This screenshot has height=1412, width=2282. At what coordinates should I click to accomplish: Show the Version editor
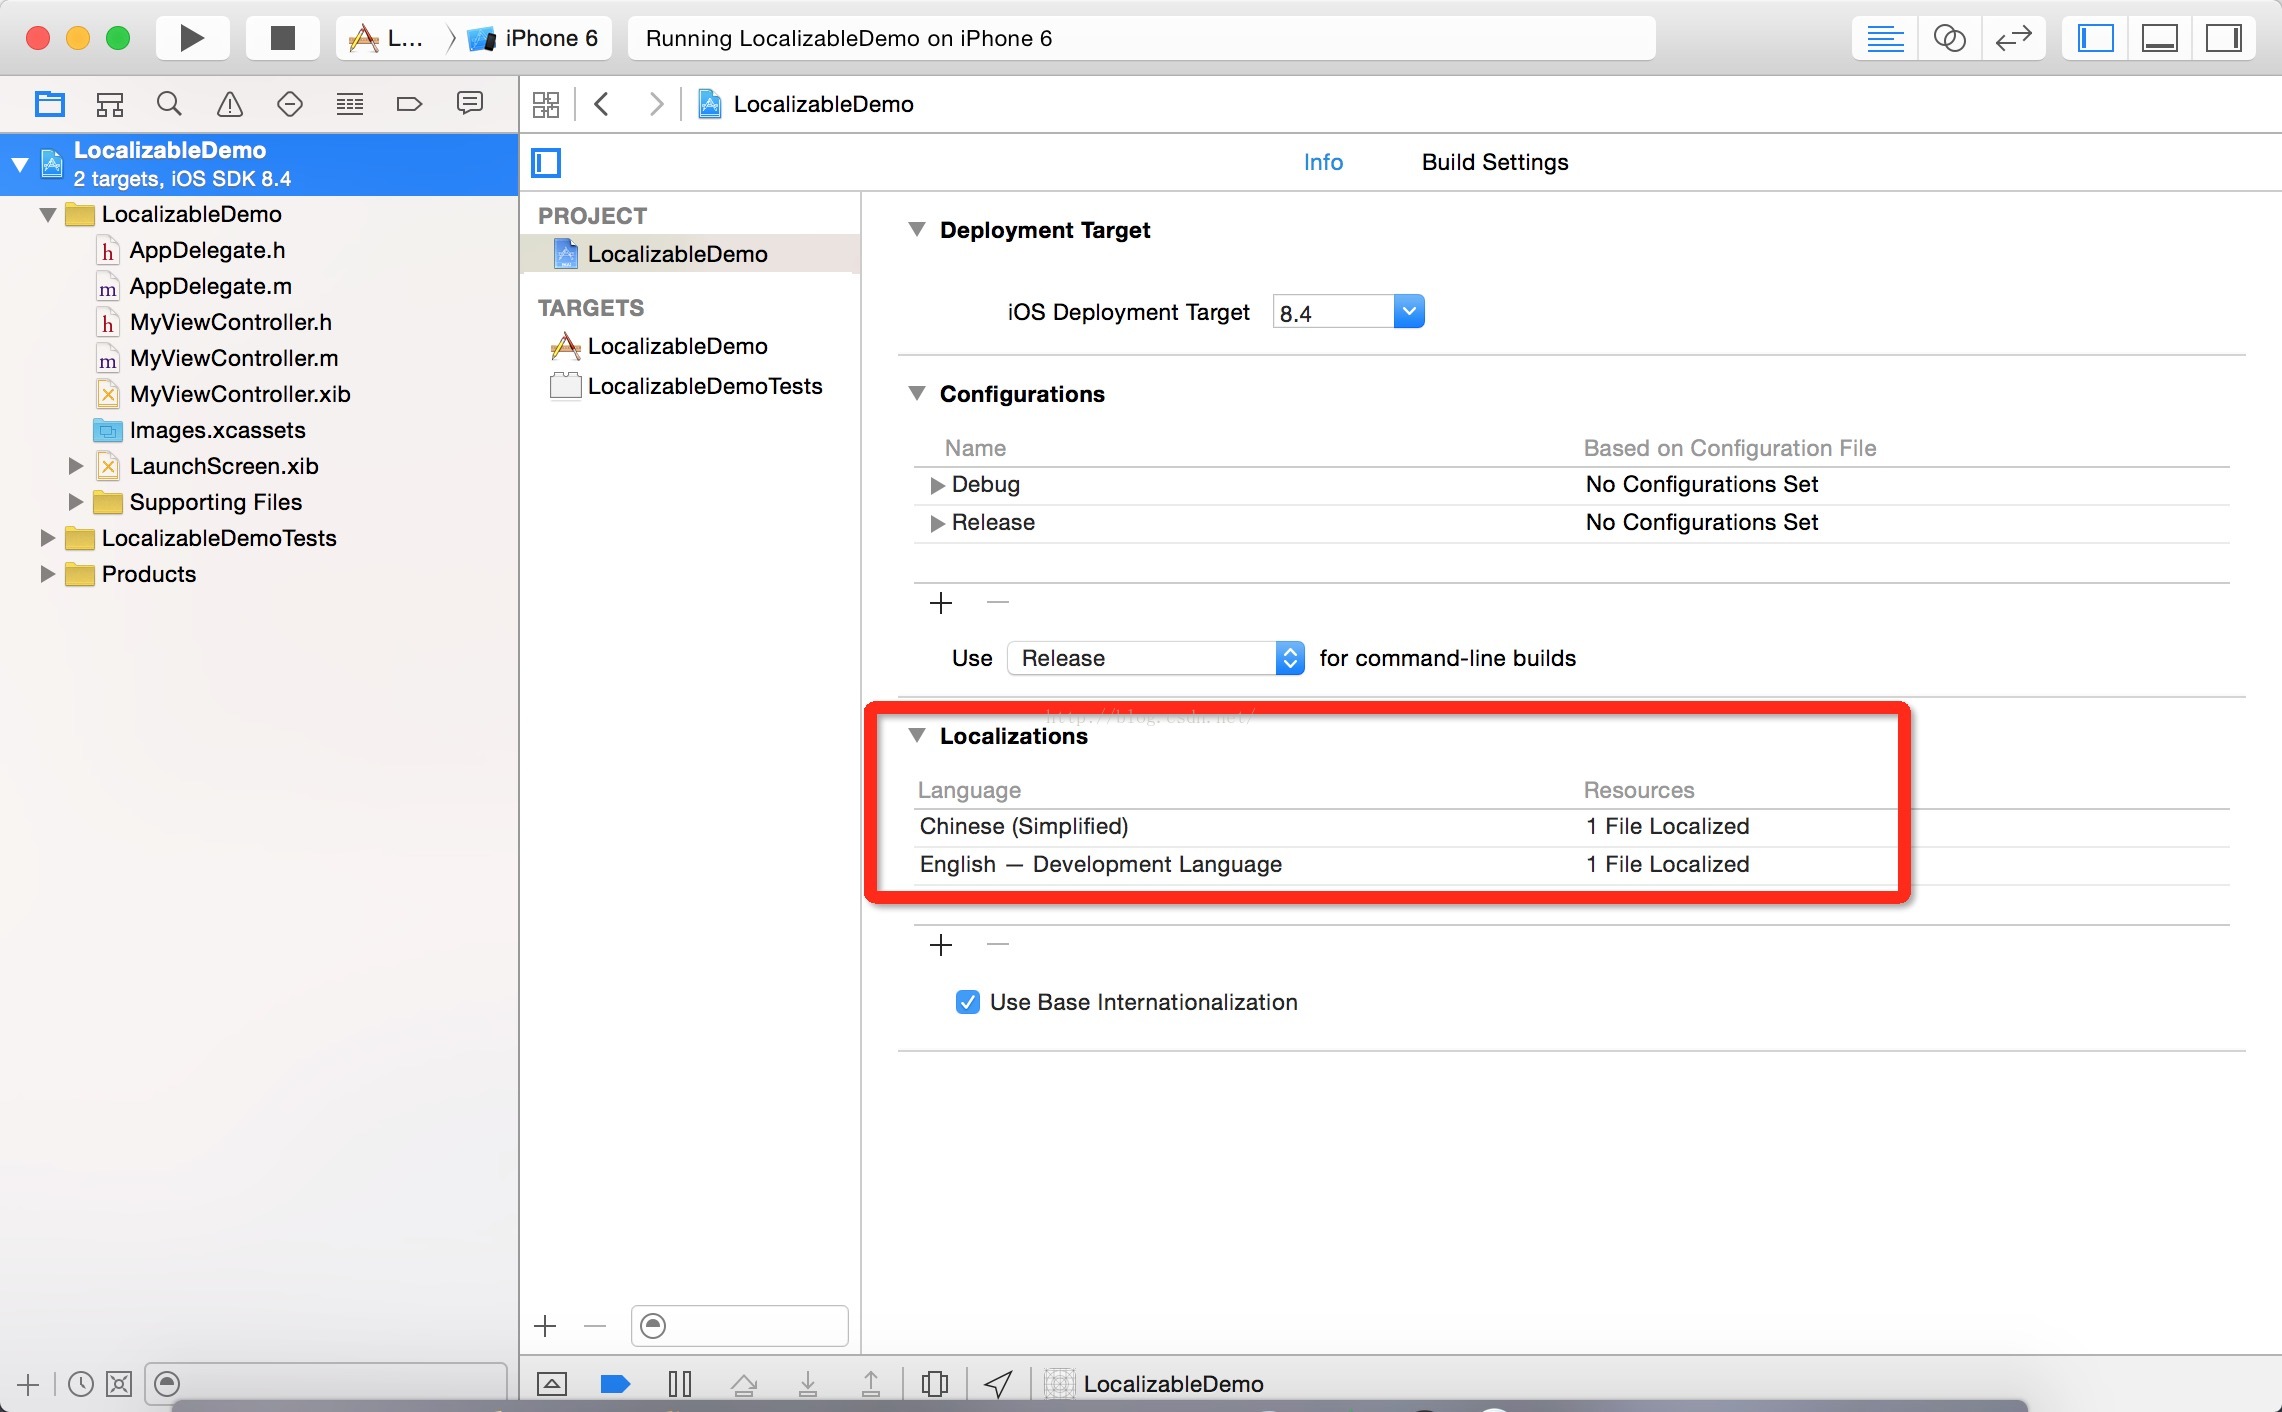(2013, 38)
